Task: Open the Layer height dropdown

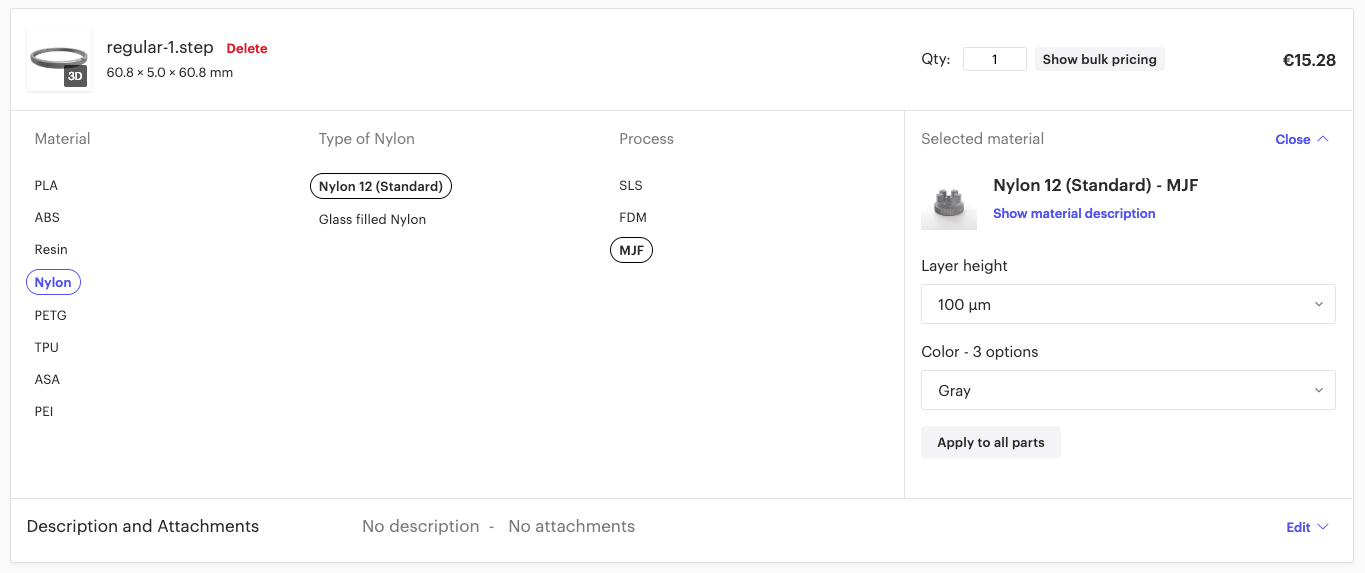Action: point(1127,304)
